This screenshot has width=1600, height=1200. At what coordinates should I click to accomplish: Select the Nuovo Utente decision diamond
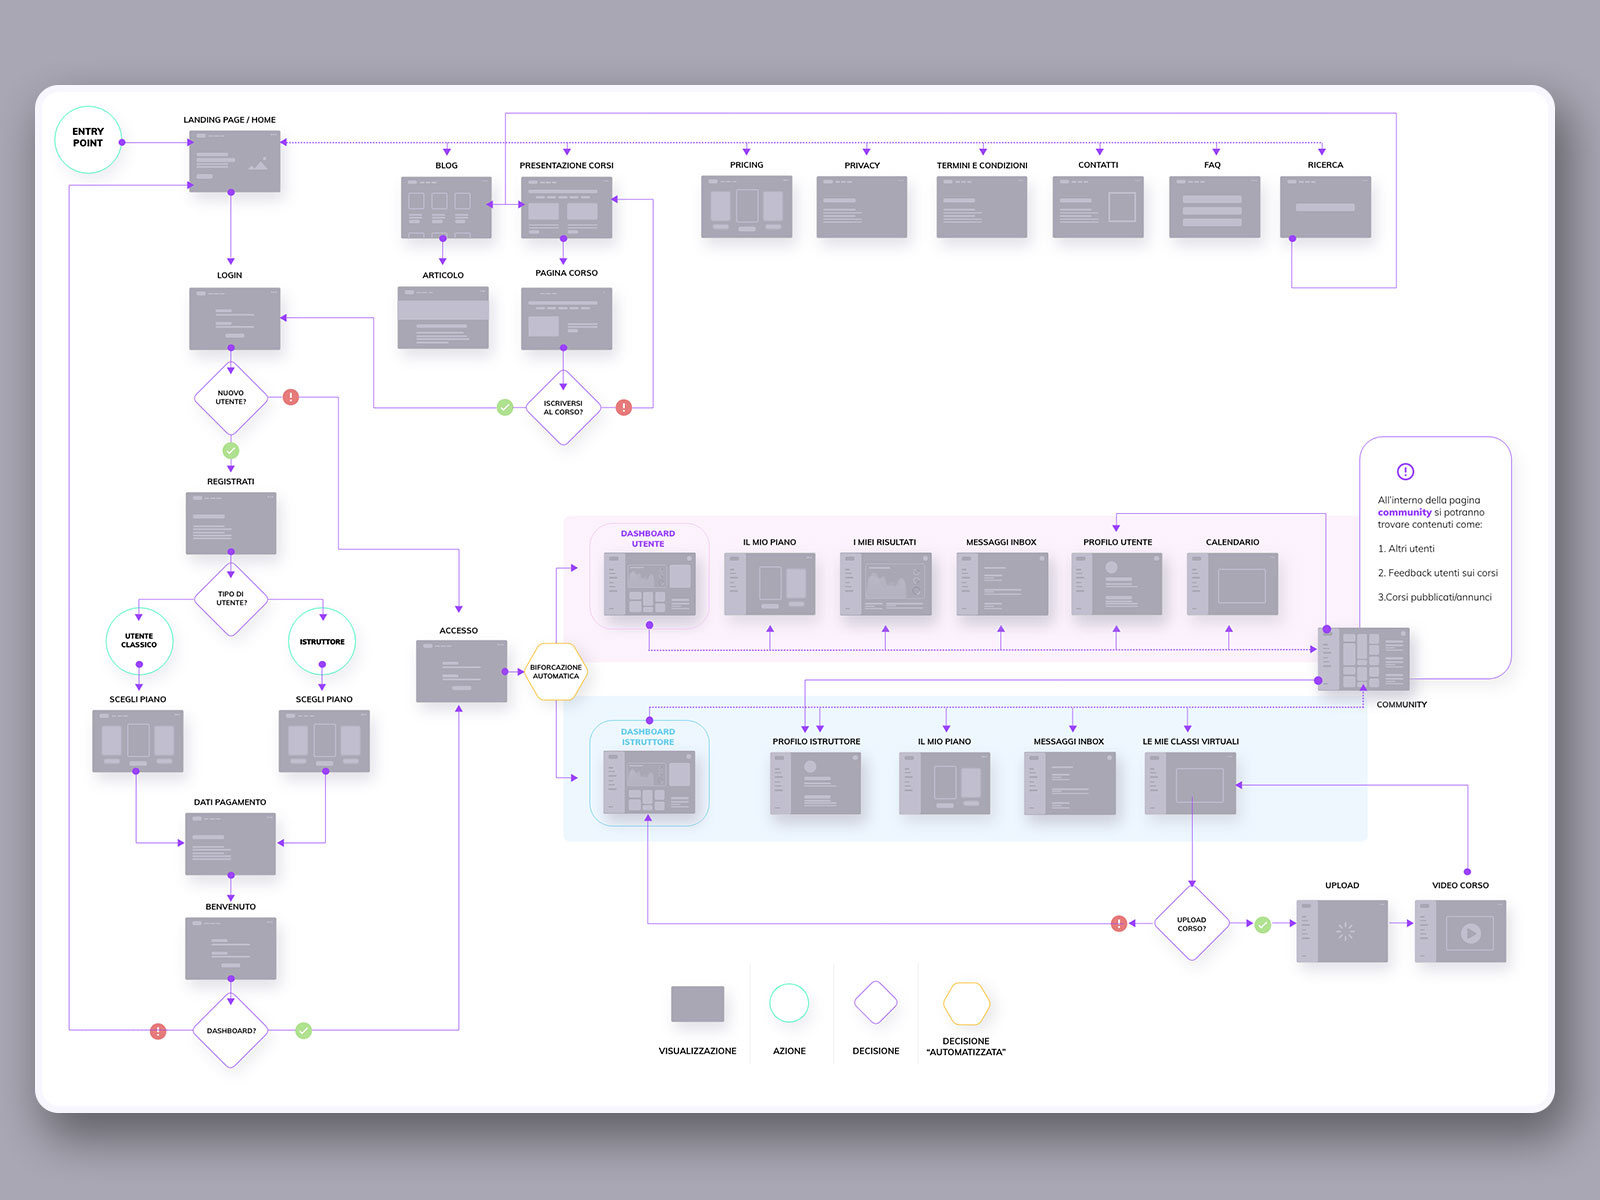click(x=231, y=397)
